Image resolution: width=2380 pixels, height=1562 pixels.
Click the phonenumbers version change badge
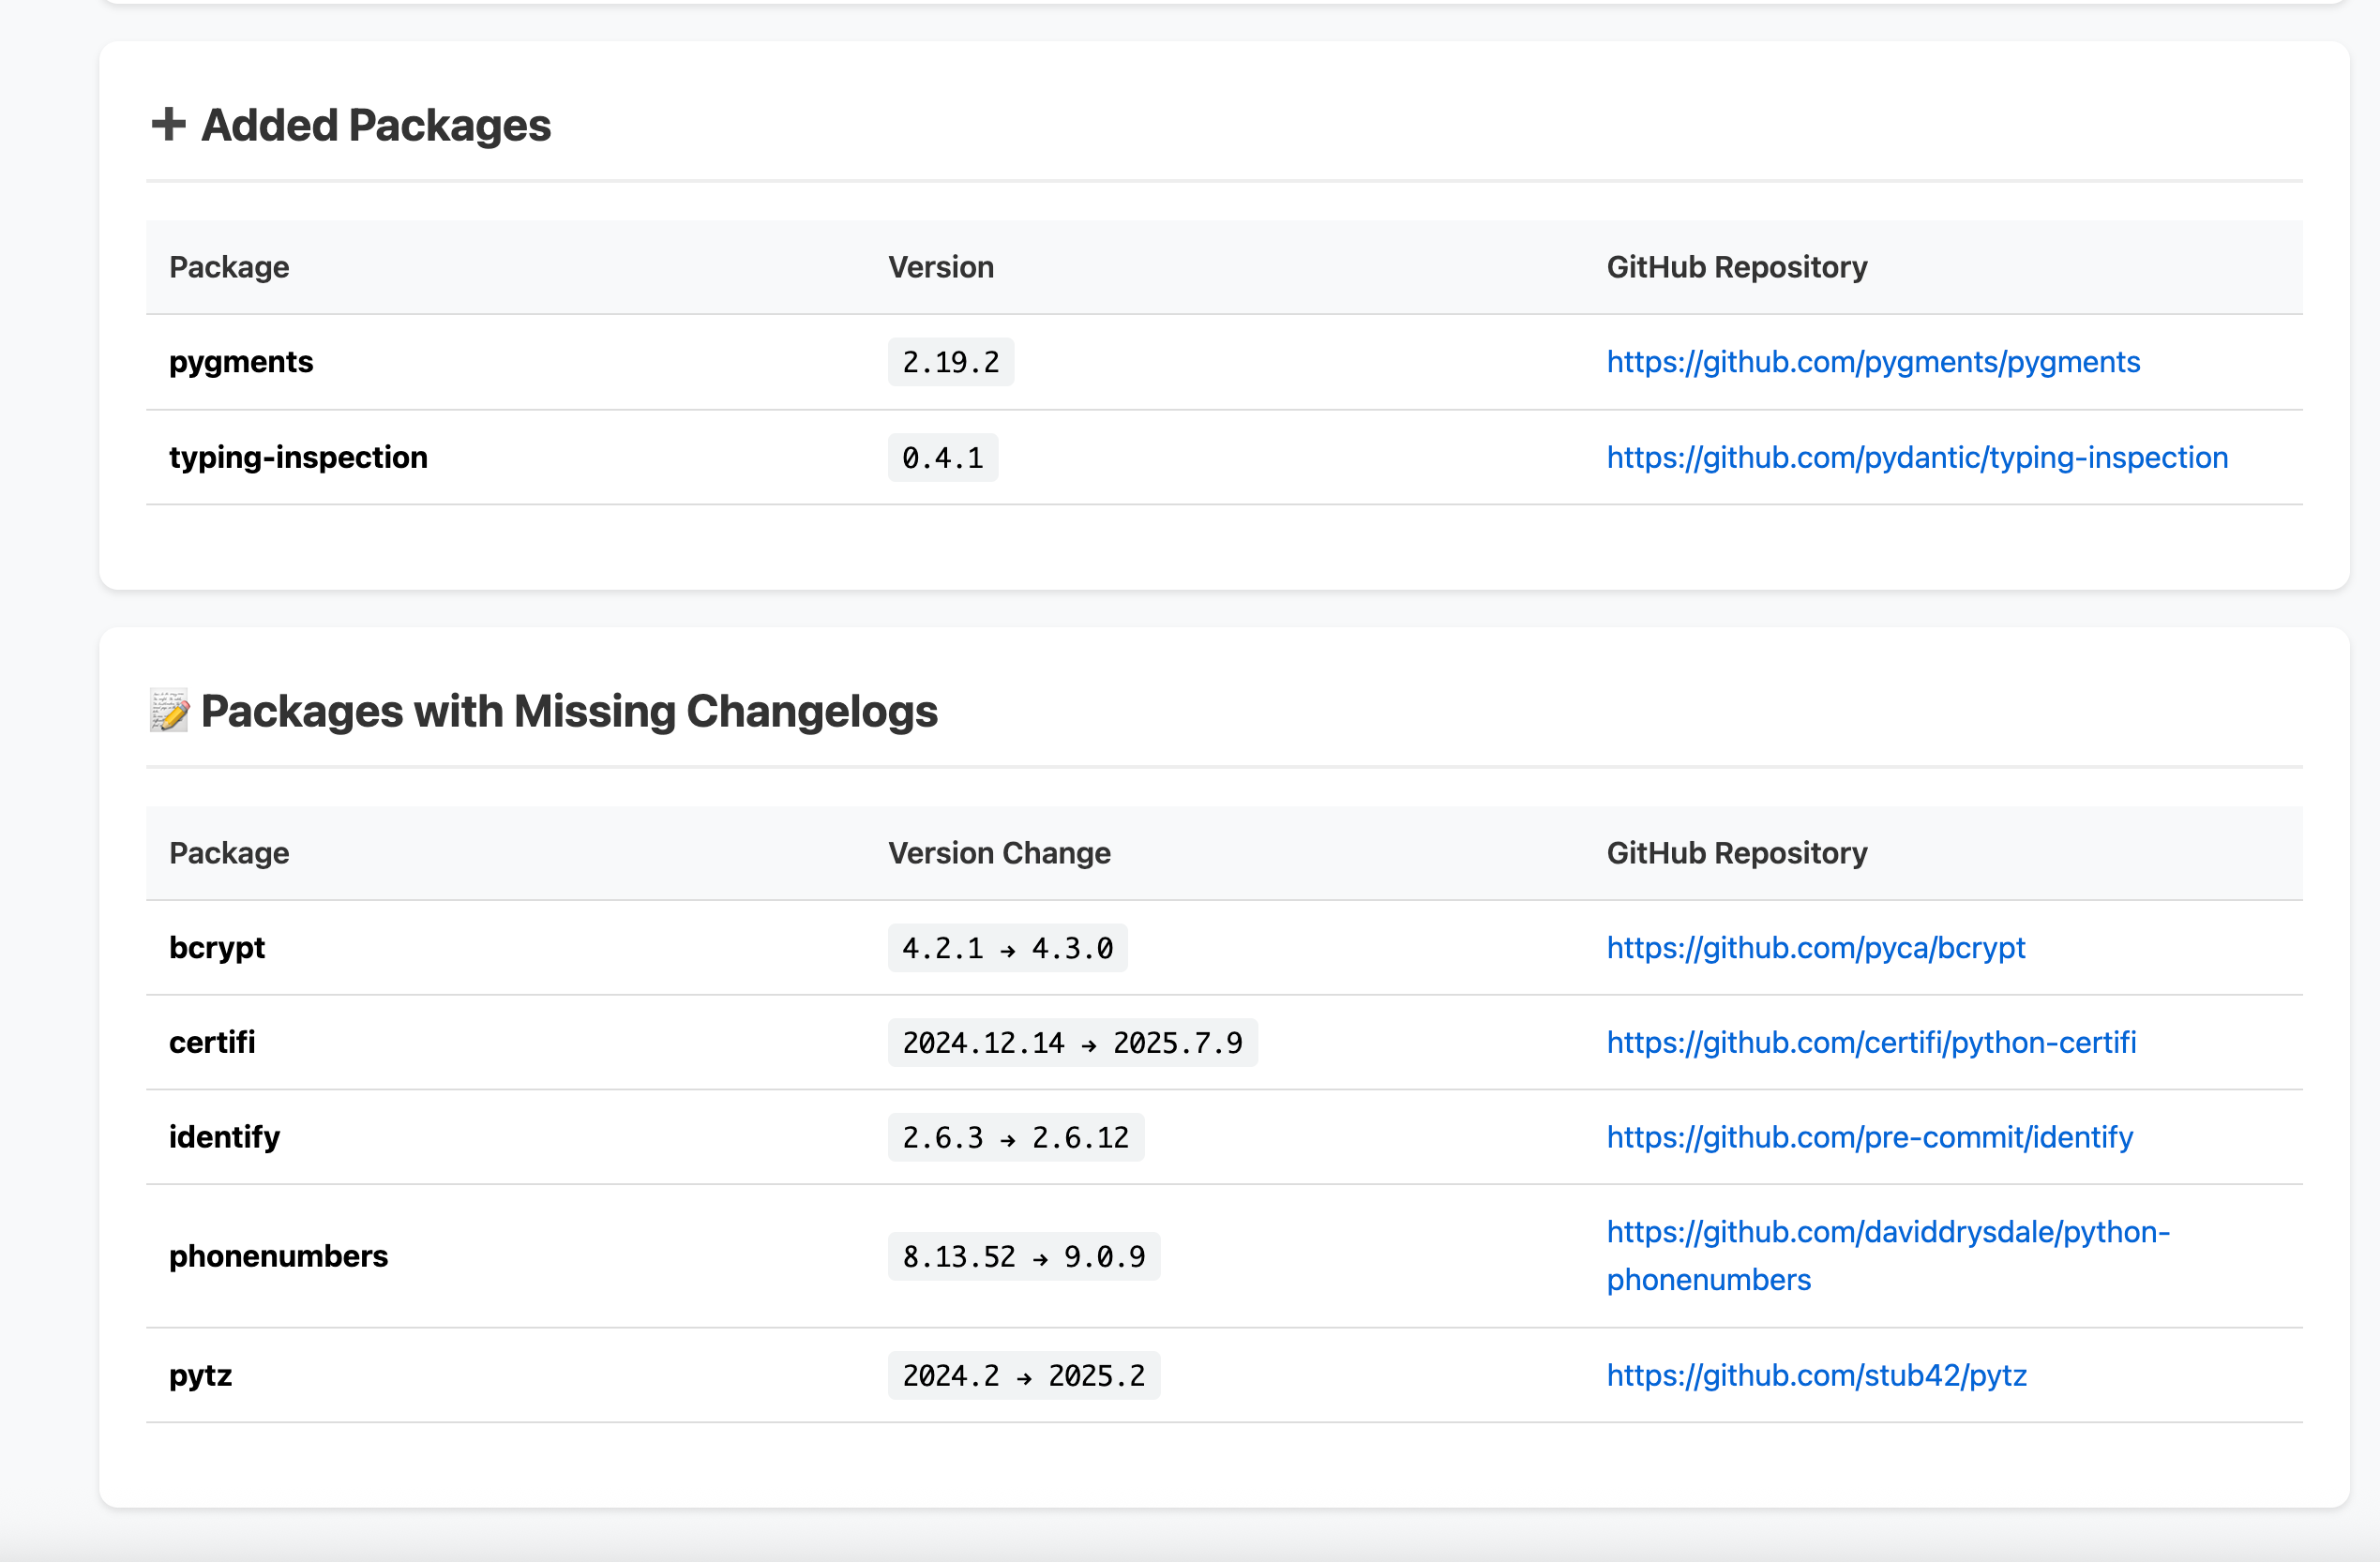(1023, 1256)
